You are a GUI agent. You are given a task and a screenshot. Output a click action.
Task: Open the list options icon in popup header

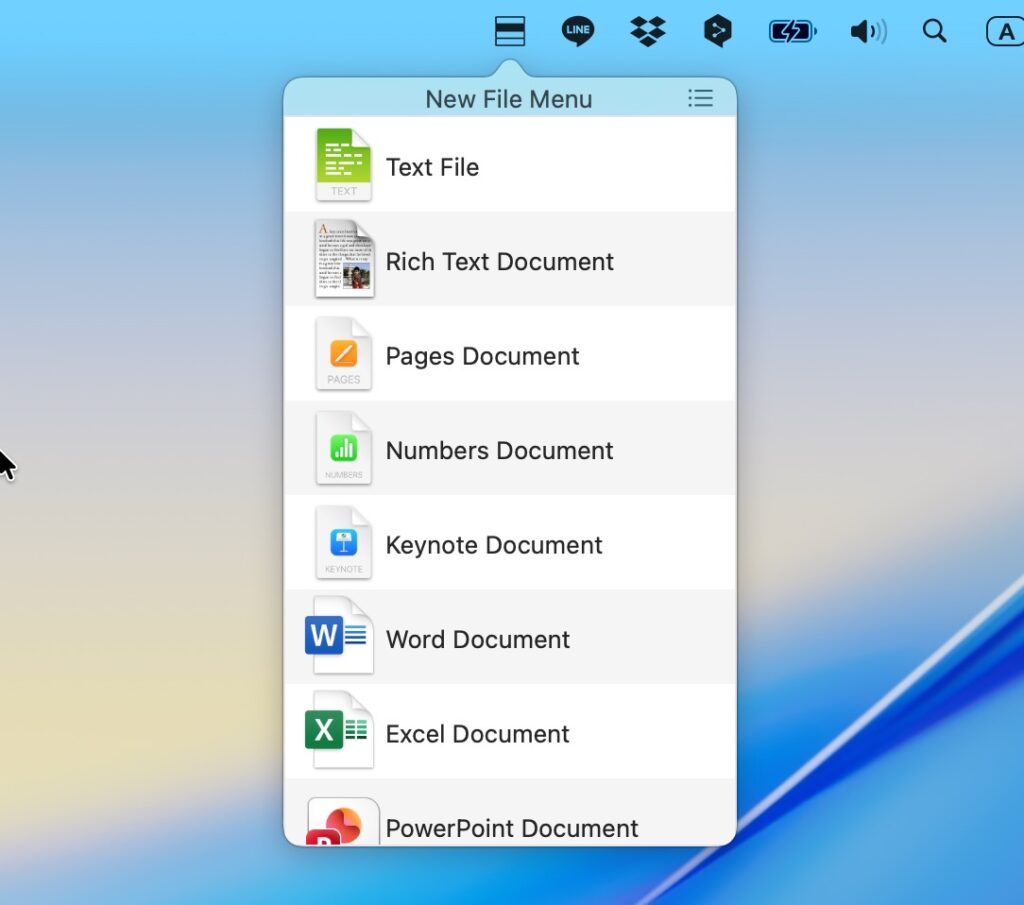700,98
